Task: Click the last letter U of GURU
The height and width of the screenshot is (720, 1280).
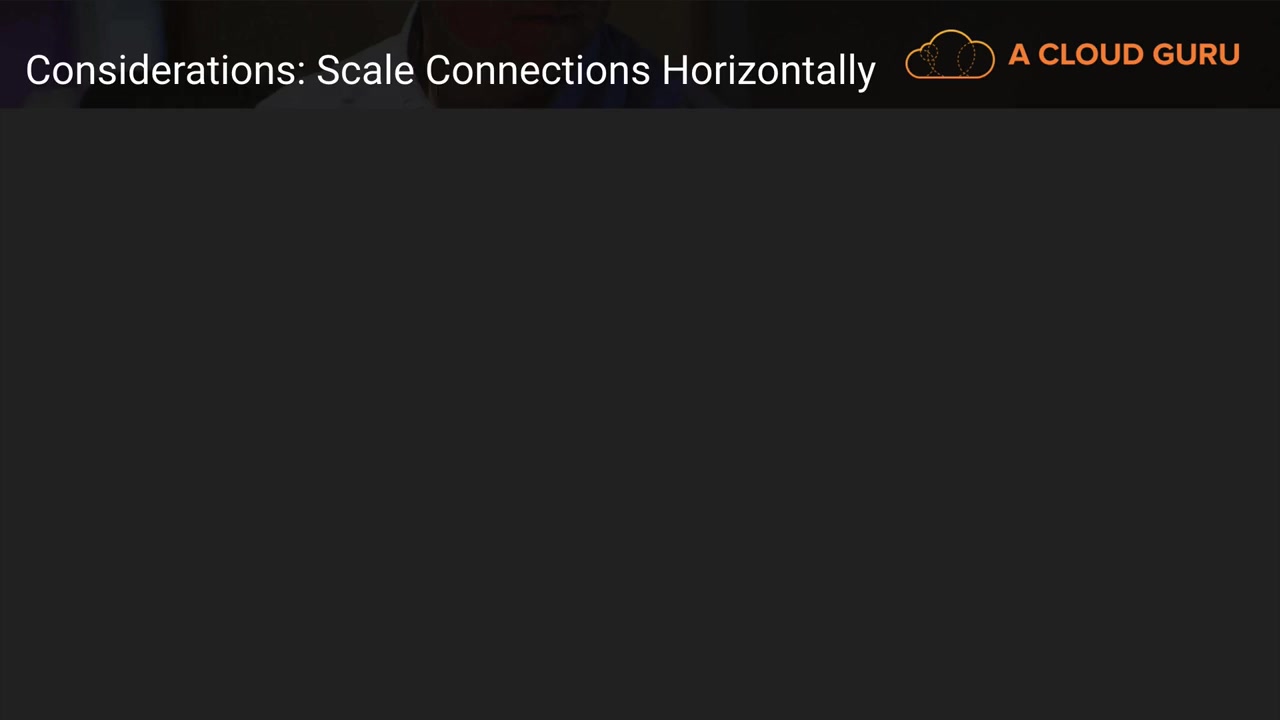Action: [x=1229, y=55]
